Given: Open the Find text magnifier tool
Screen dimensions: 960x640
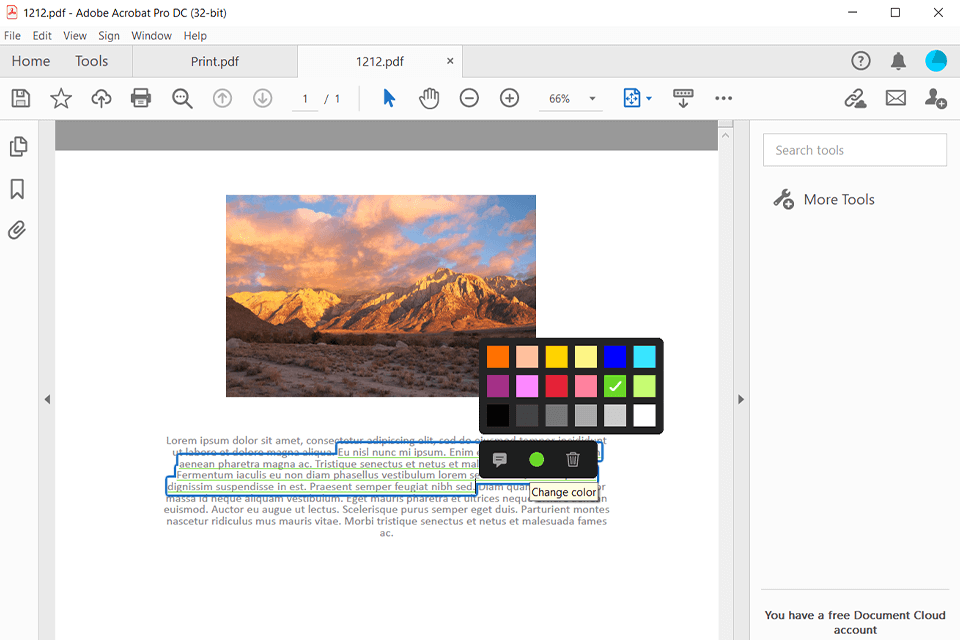Looking at the screenshot, I should coord(182,98).
